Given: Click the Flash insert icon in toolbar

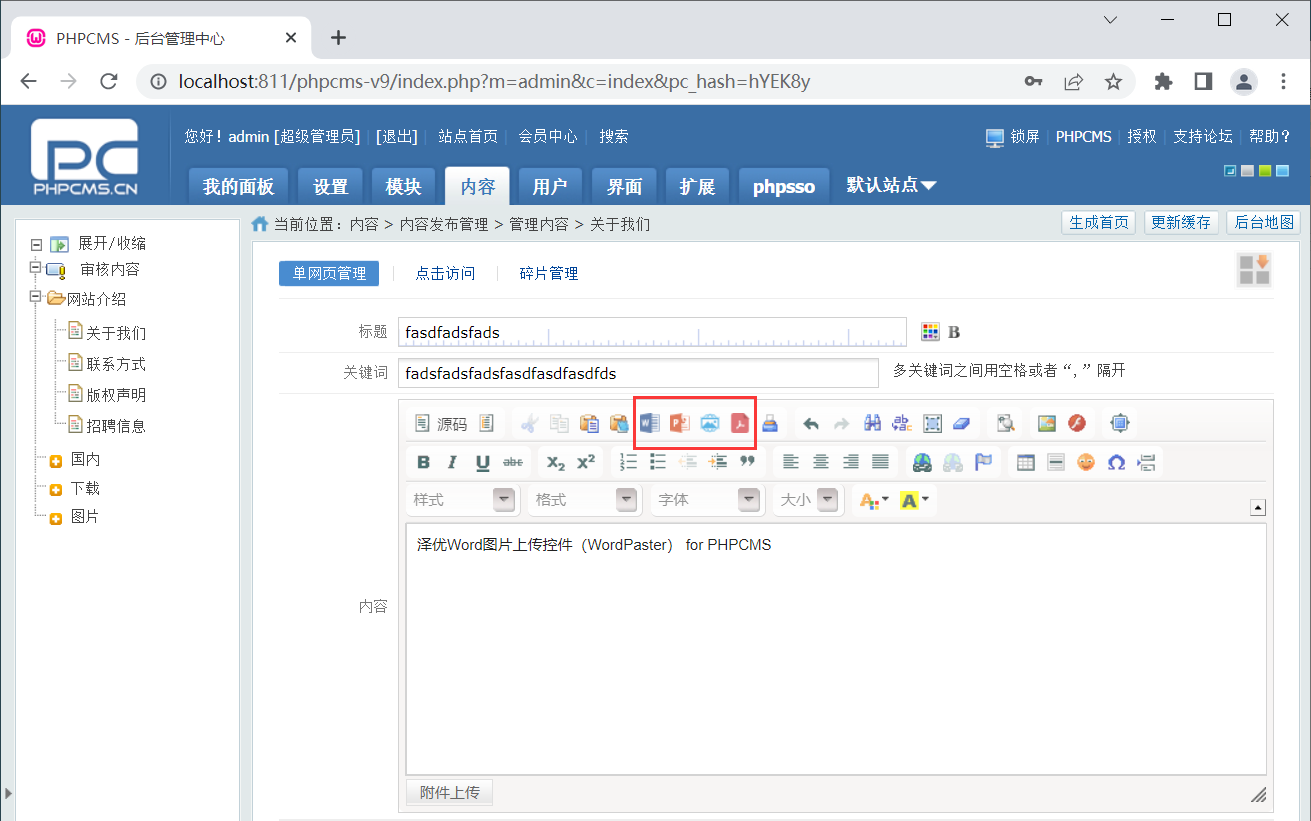Looking at the screenshot, I should (1077, 422).
